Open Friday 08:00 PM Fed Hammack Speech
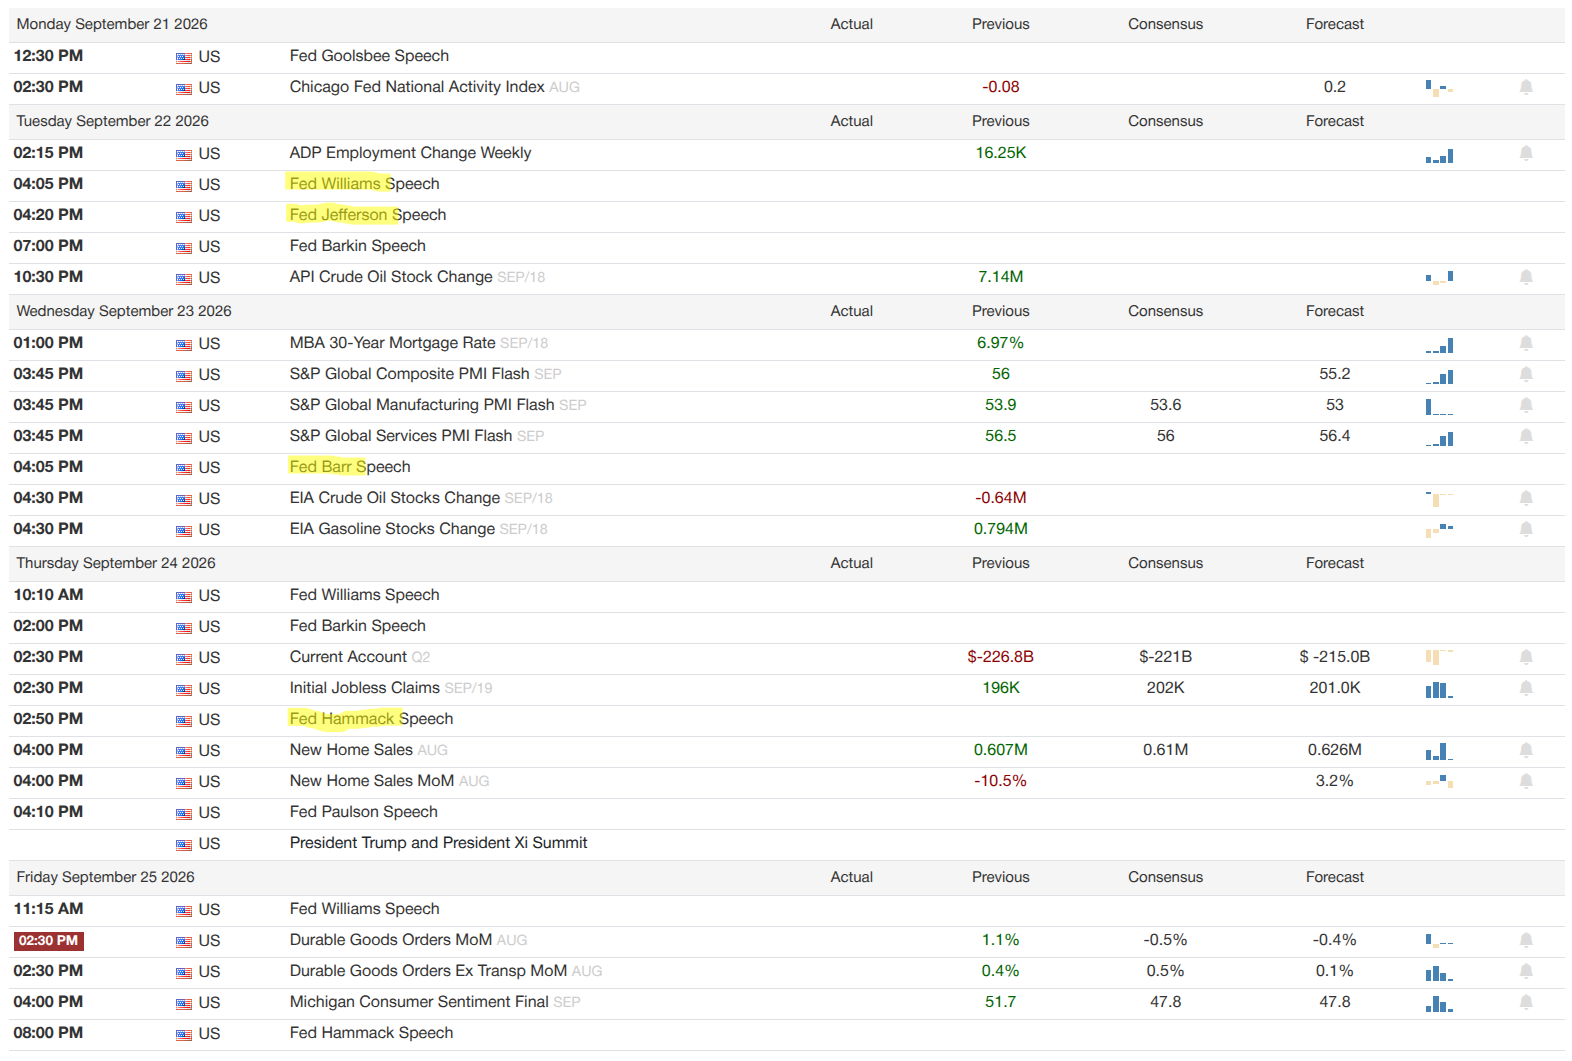 click(x=371, y=1033)
